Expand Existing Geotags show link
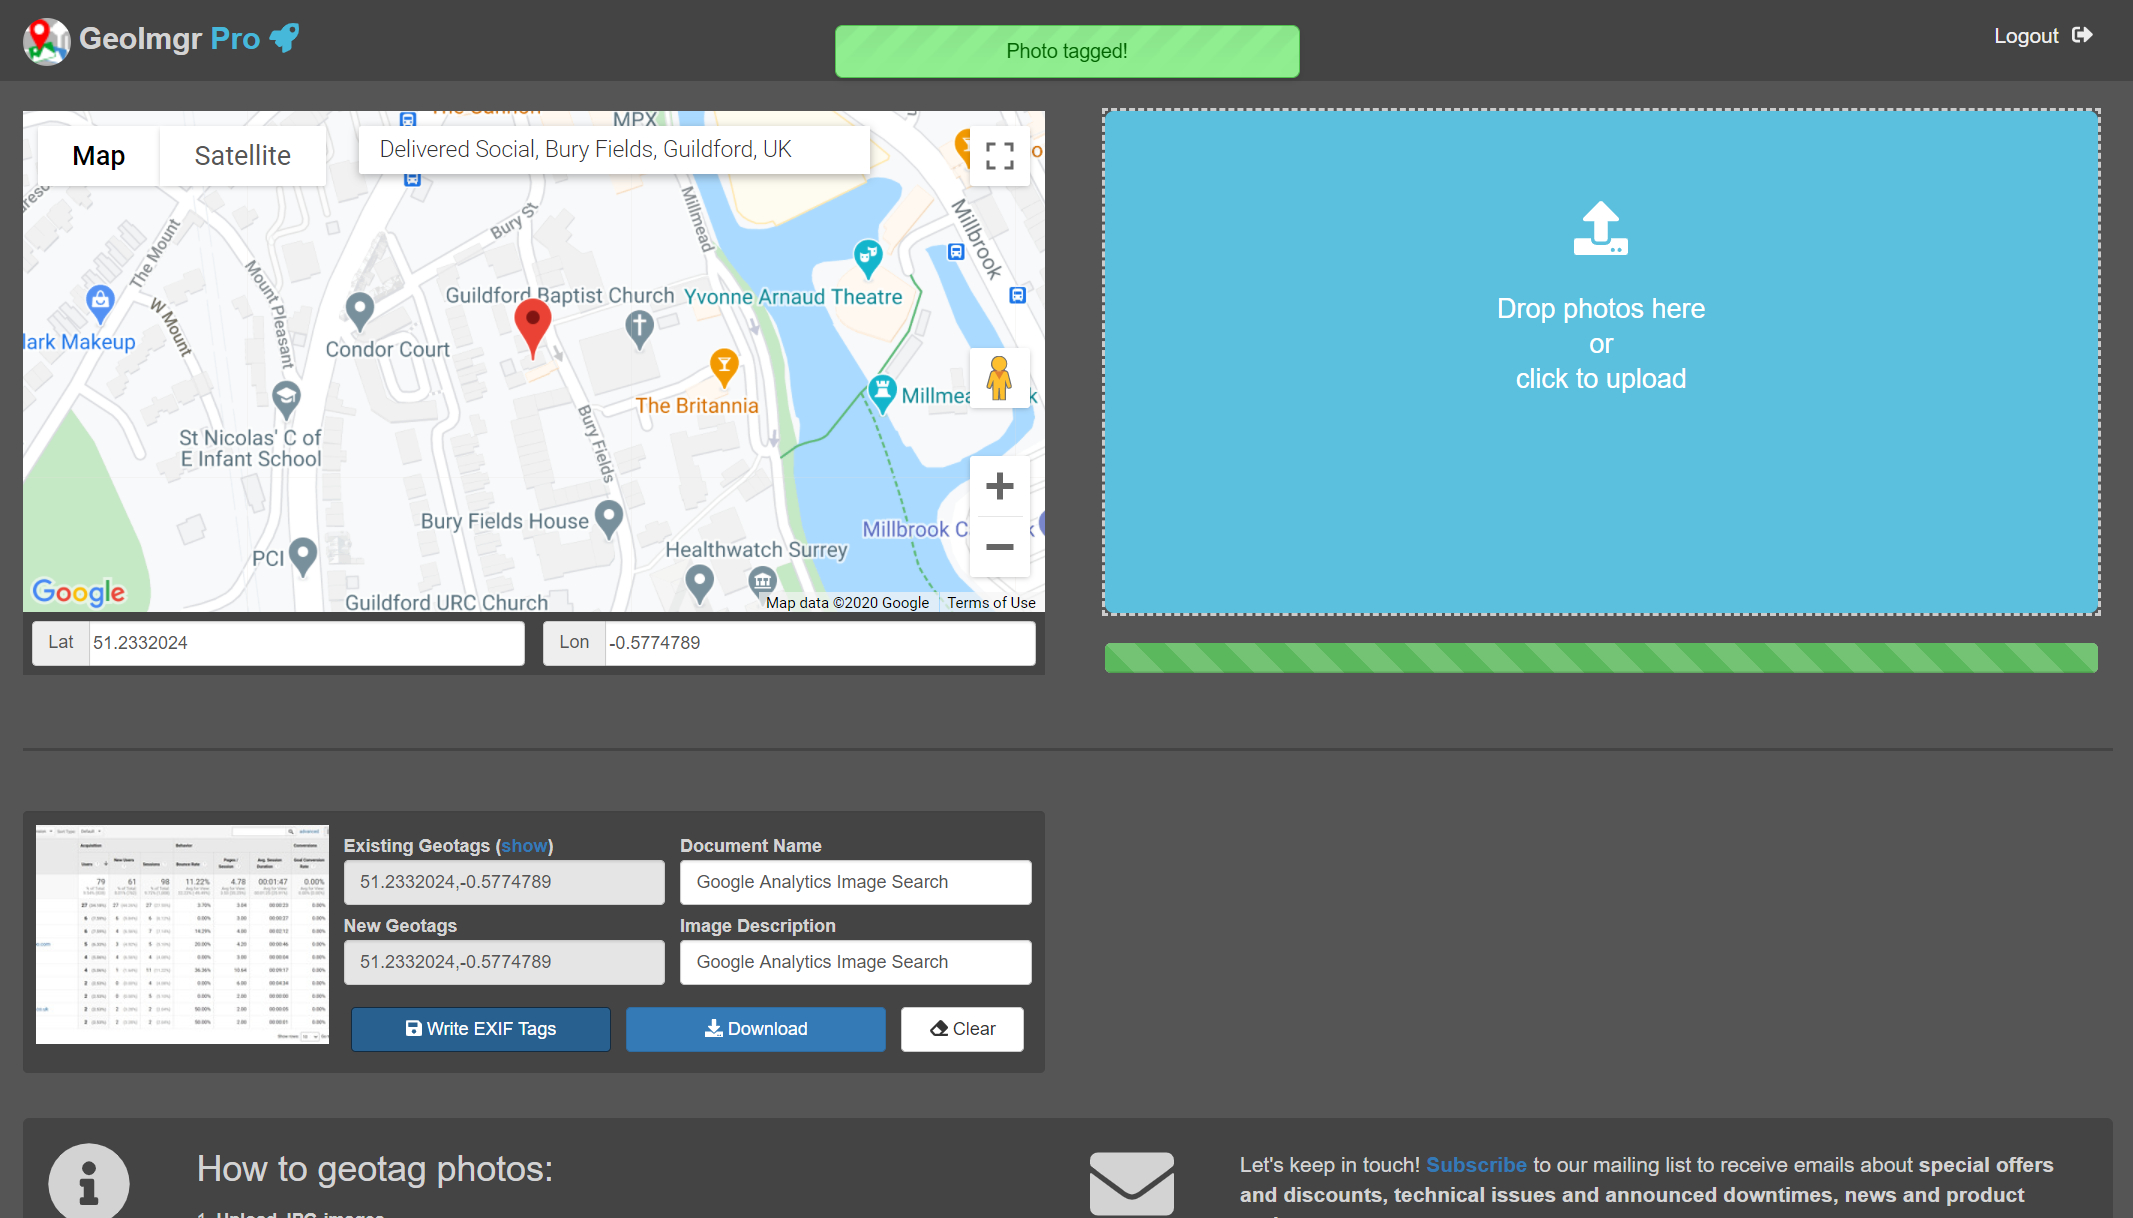Image resolution: width=2133 pixels, height=1218 pixels. click(524, 844)
